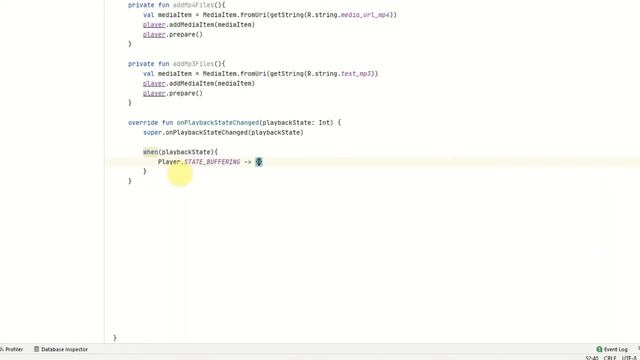640x360 pixels.
Task: Change UTF-8 file encoding in status bar
Action: pos(629,358)
